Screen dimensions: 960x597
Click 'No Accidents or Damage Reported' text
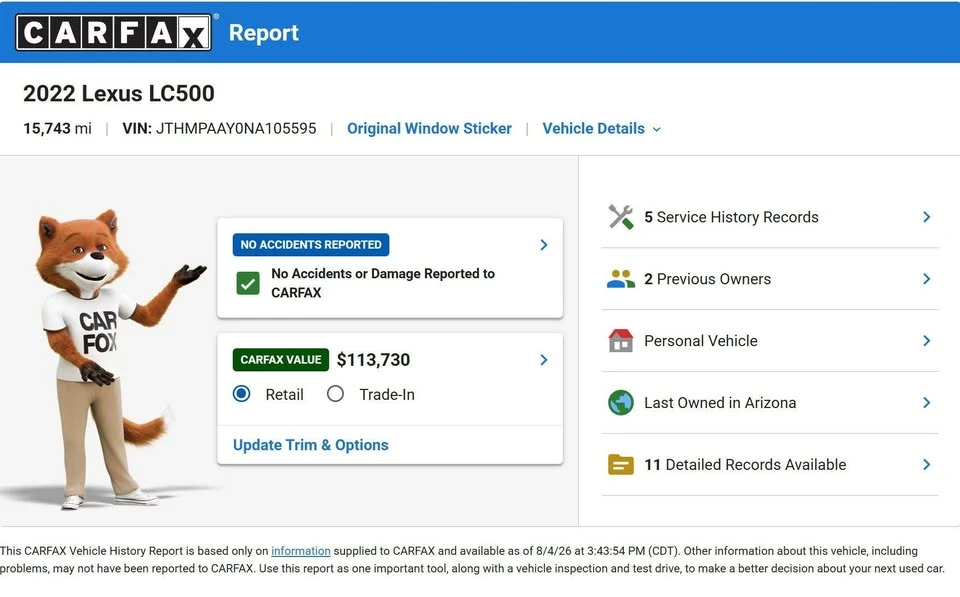point(383,283)
